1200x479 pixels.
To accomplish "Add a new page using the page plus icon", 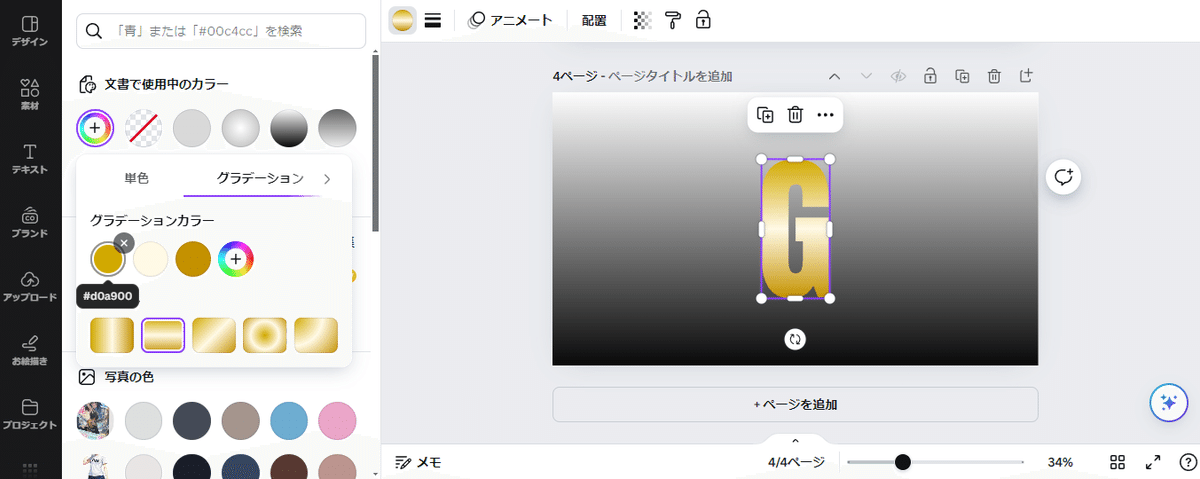I will point(1026,76).
